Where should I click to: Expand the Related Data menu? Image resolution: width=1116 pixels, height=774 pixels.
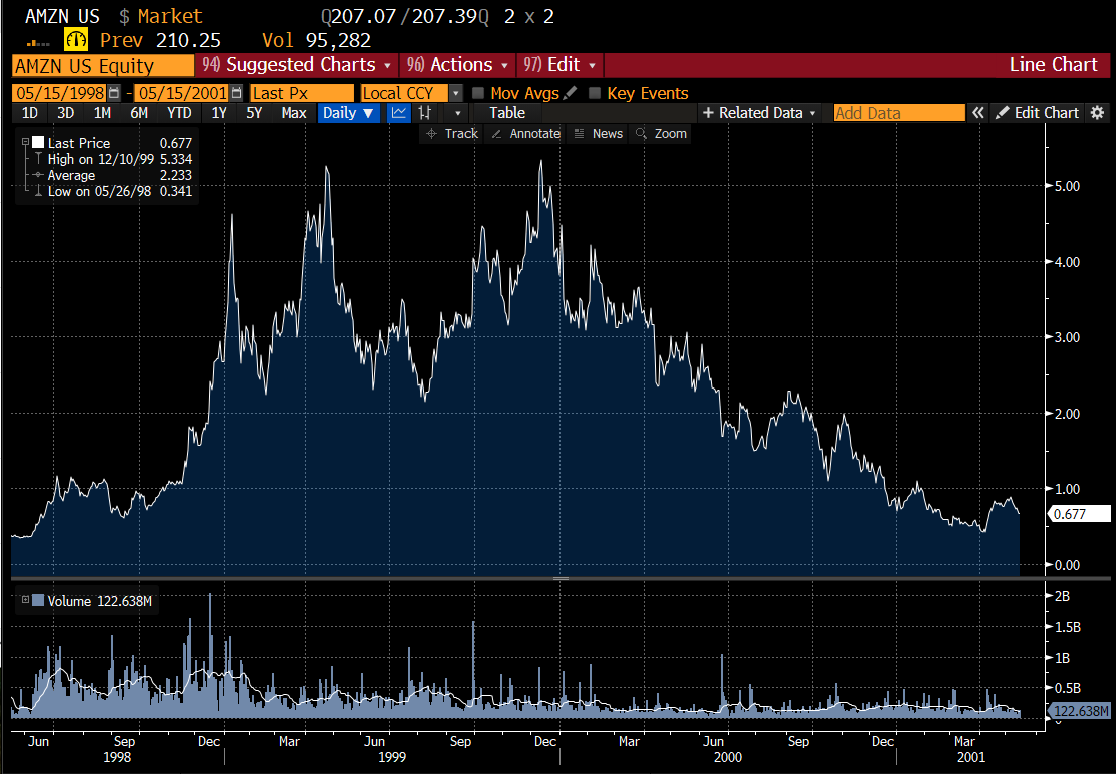pyautogui.click(x=759, y=113)
